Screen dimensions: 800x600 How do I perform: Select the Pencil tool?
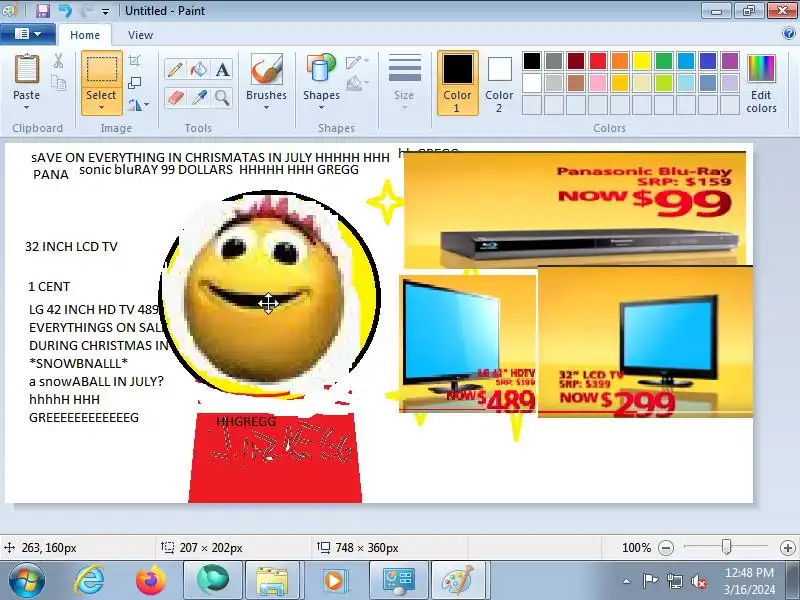coord(175,69)
